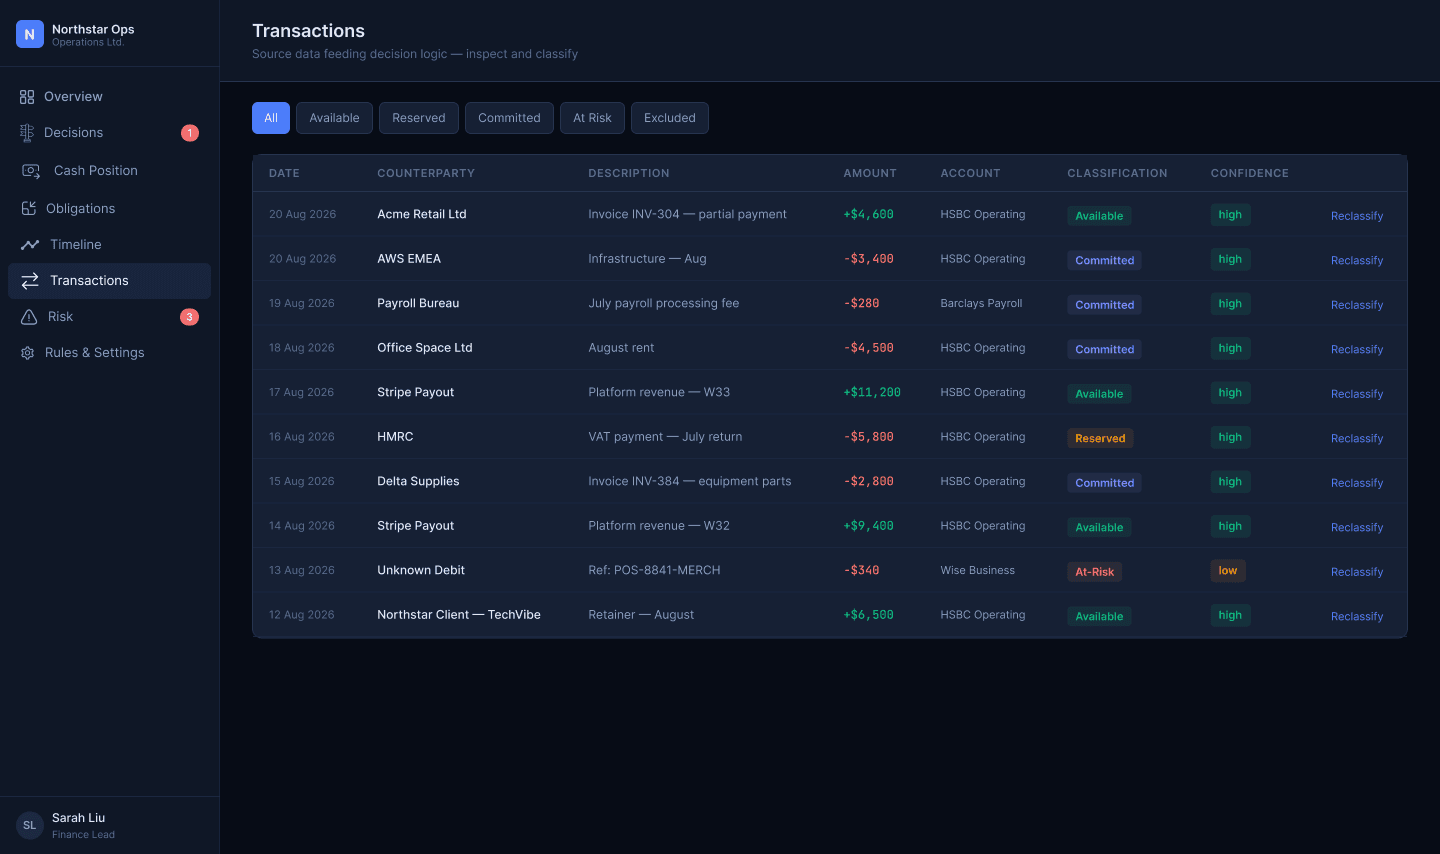Open the At Risk filter tab
The height and width of the screenshot is (854, 1440).
(x=592, y=118)
